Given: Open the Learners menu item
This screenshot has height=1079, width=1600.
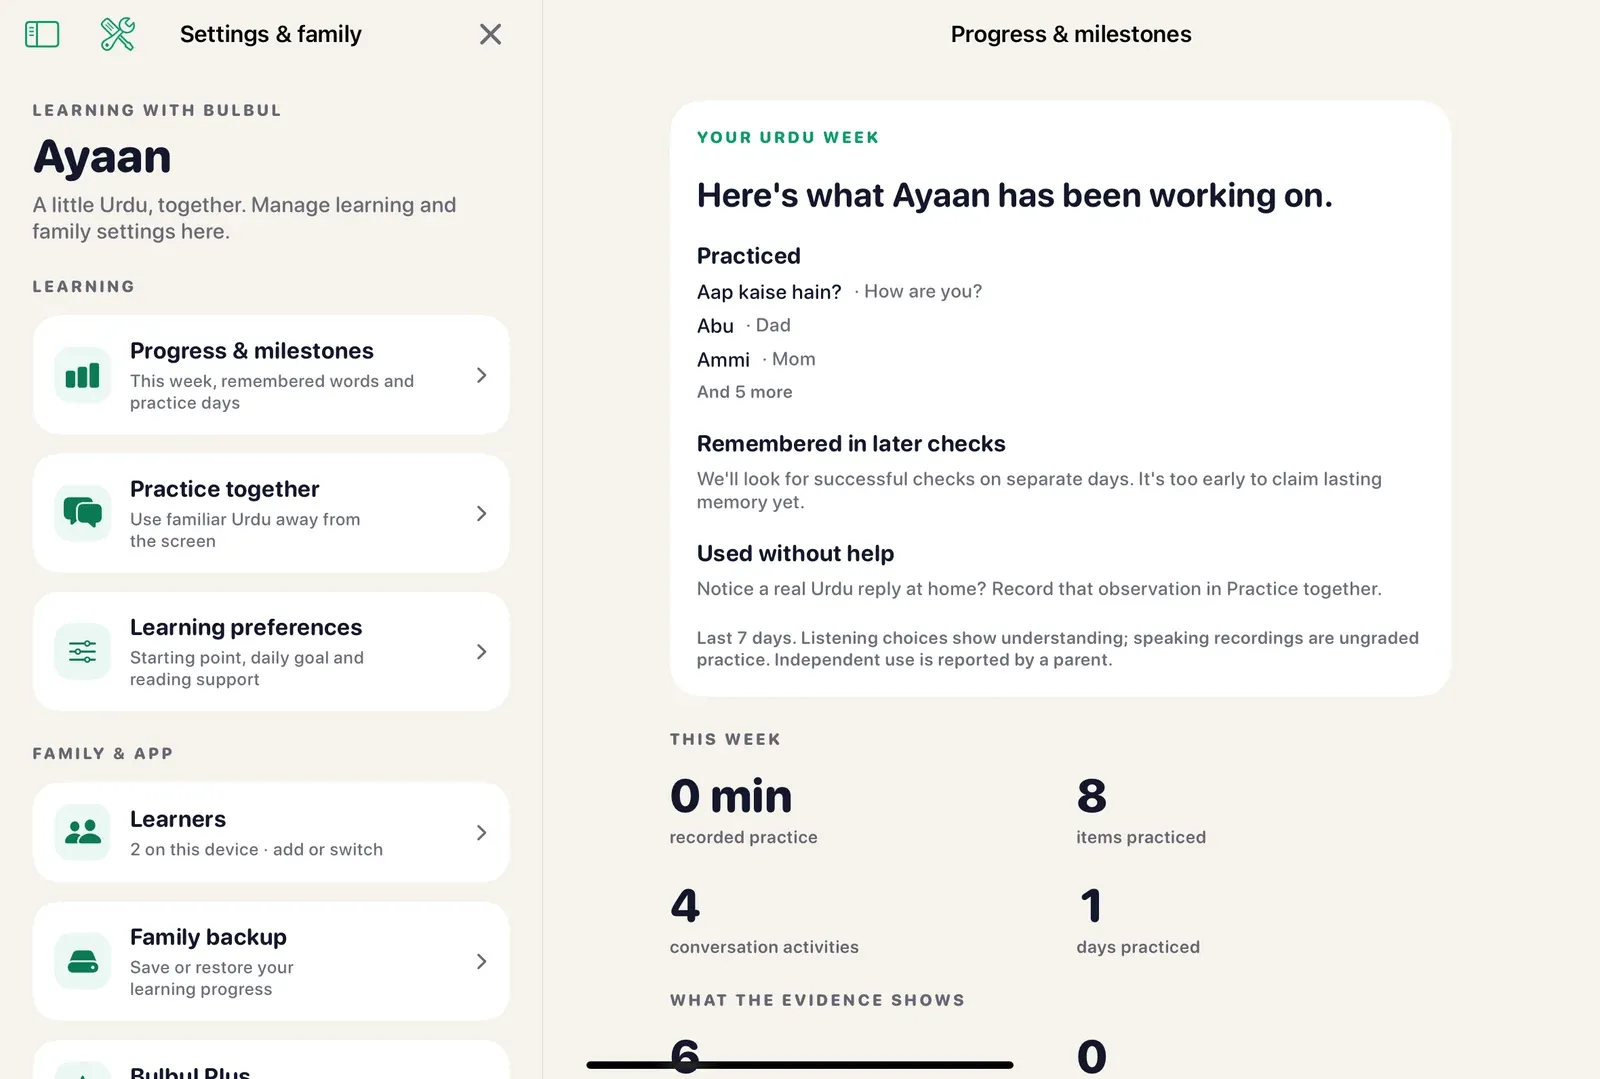Looking at the screenshot, I should pyautogui.click(x=271, y=832).
